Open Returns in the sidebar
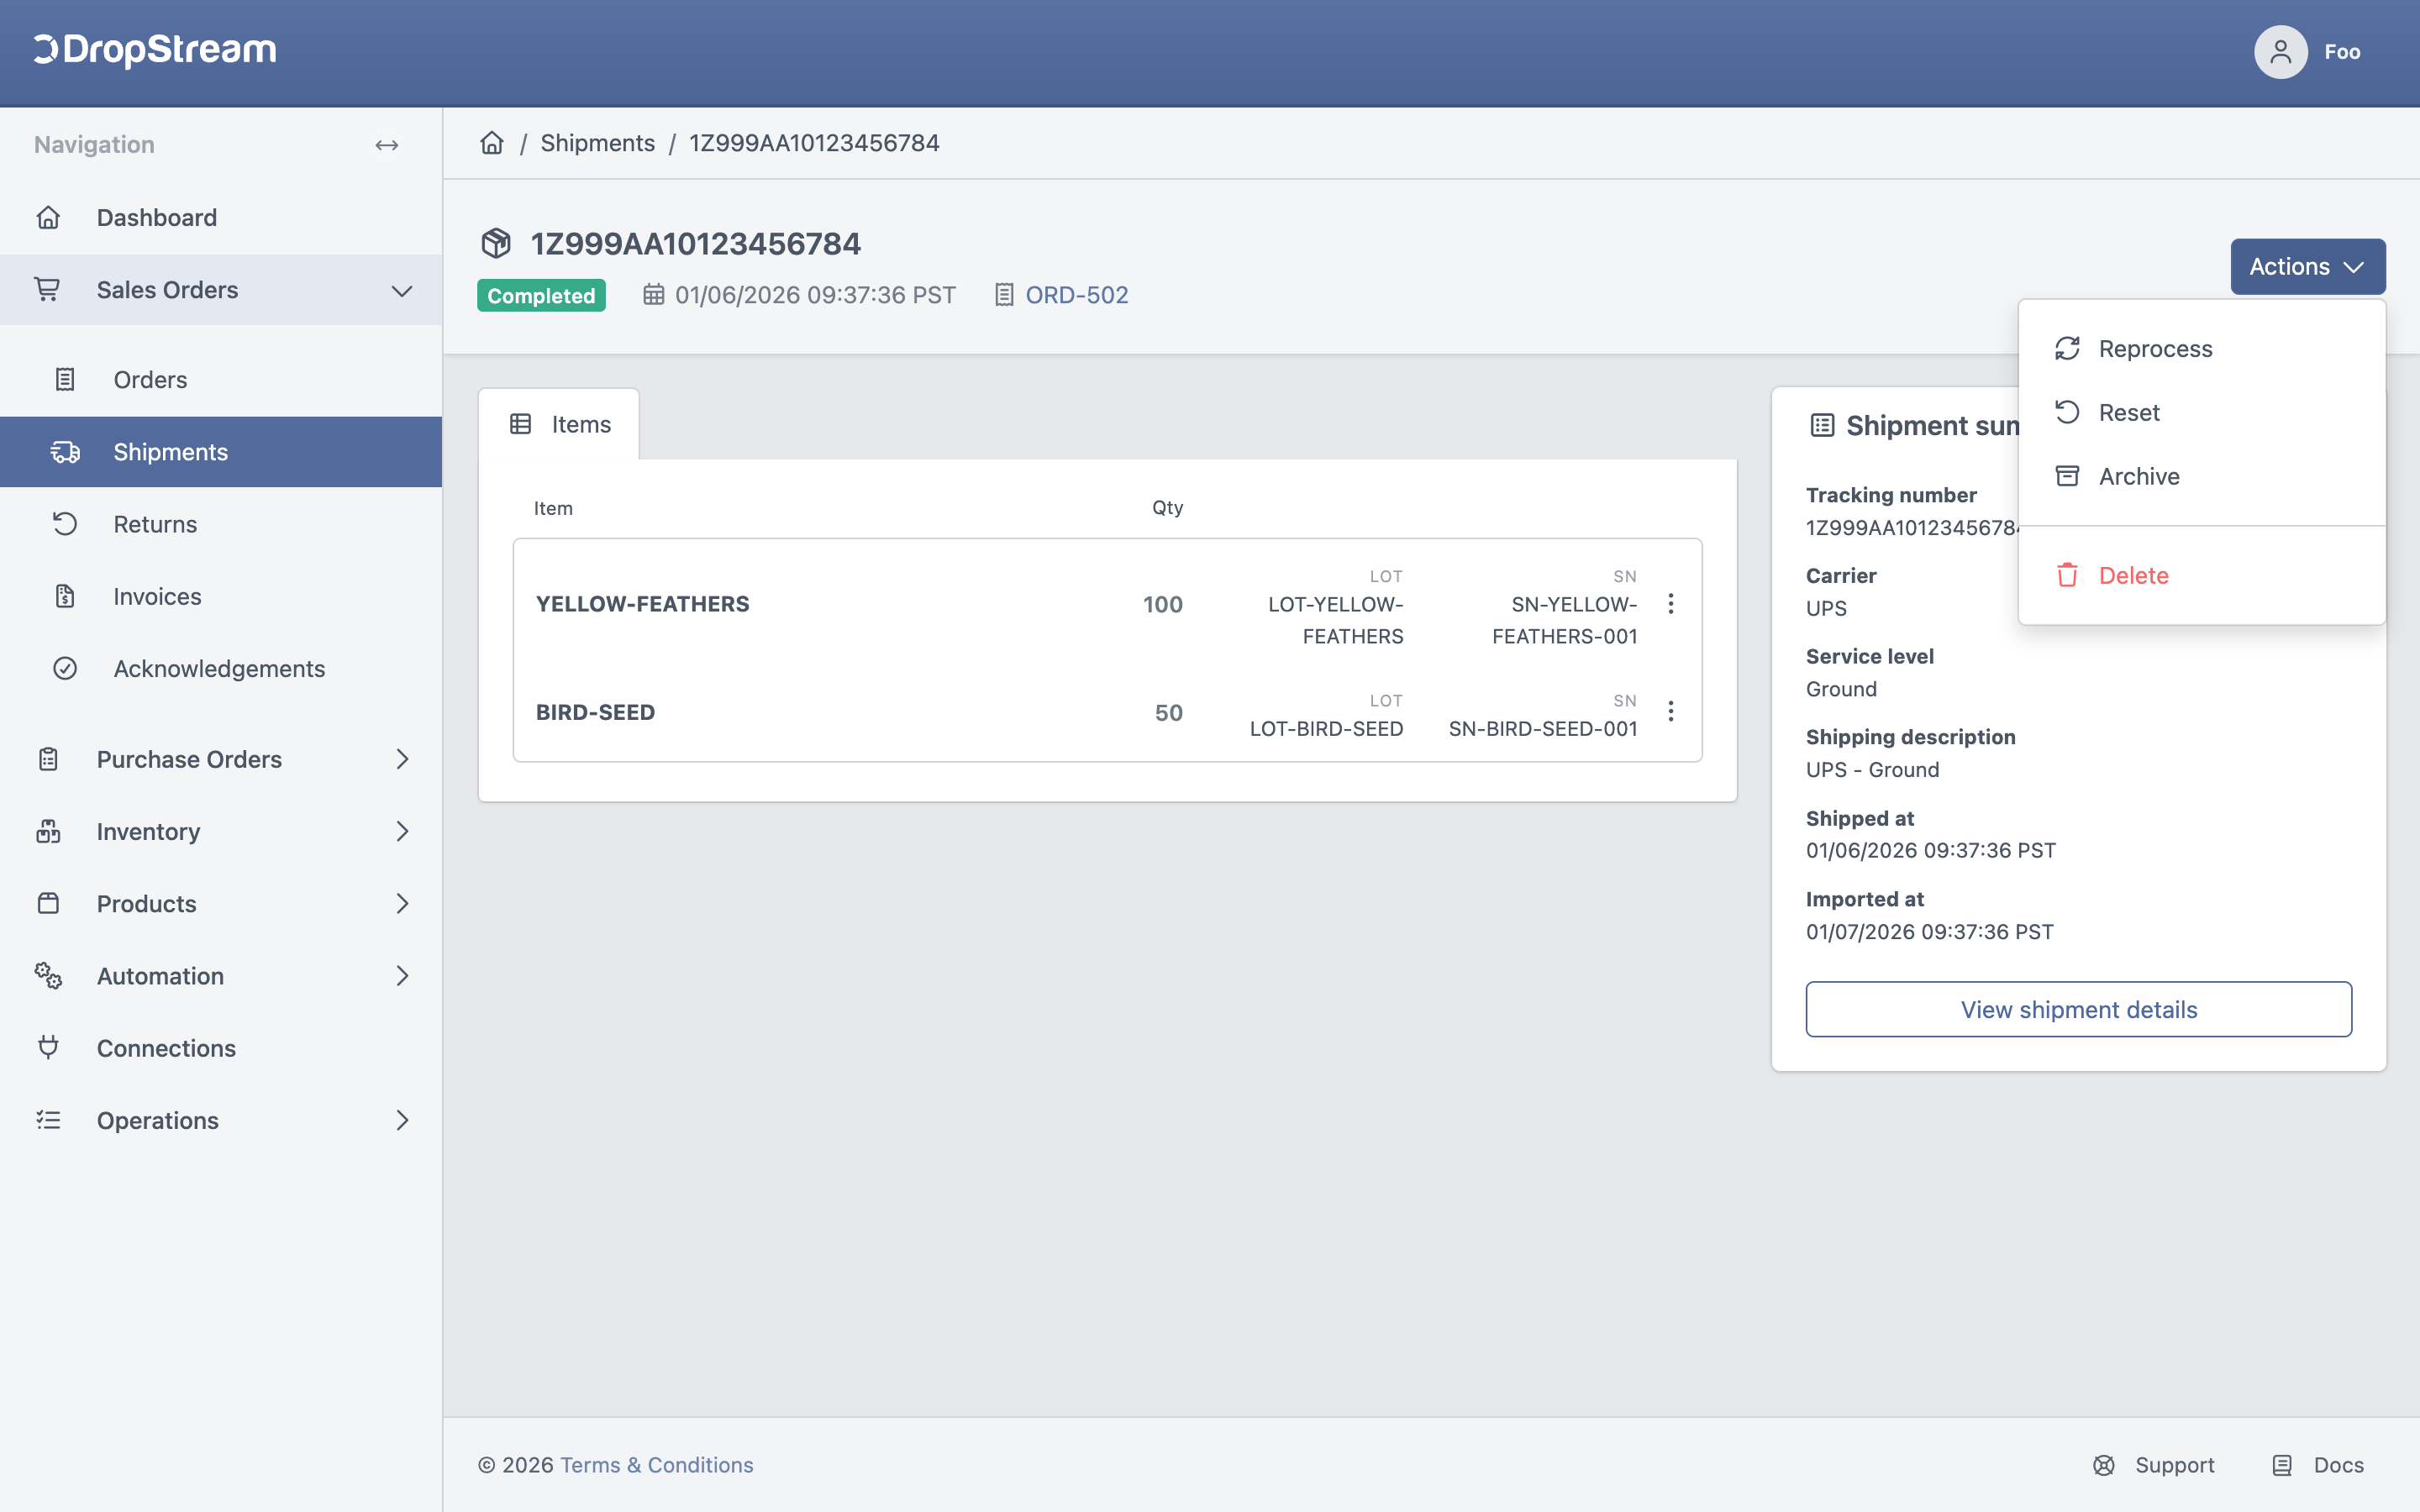 [221, 524]
